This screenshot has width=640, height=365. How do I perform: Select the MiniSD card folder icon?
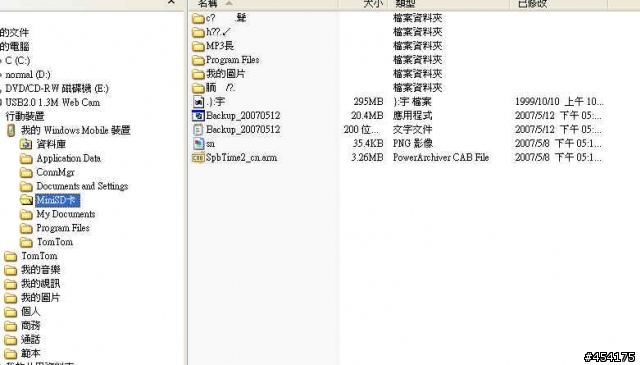pos(26,200)
